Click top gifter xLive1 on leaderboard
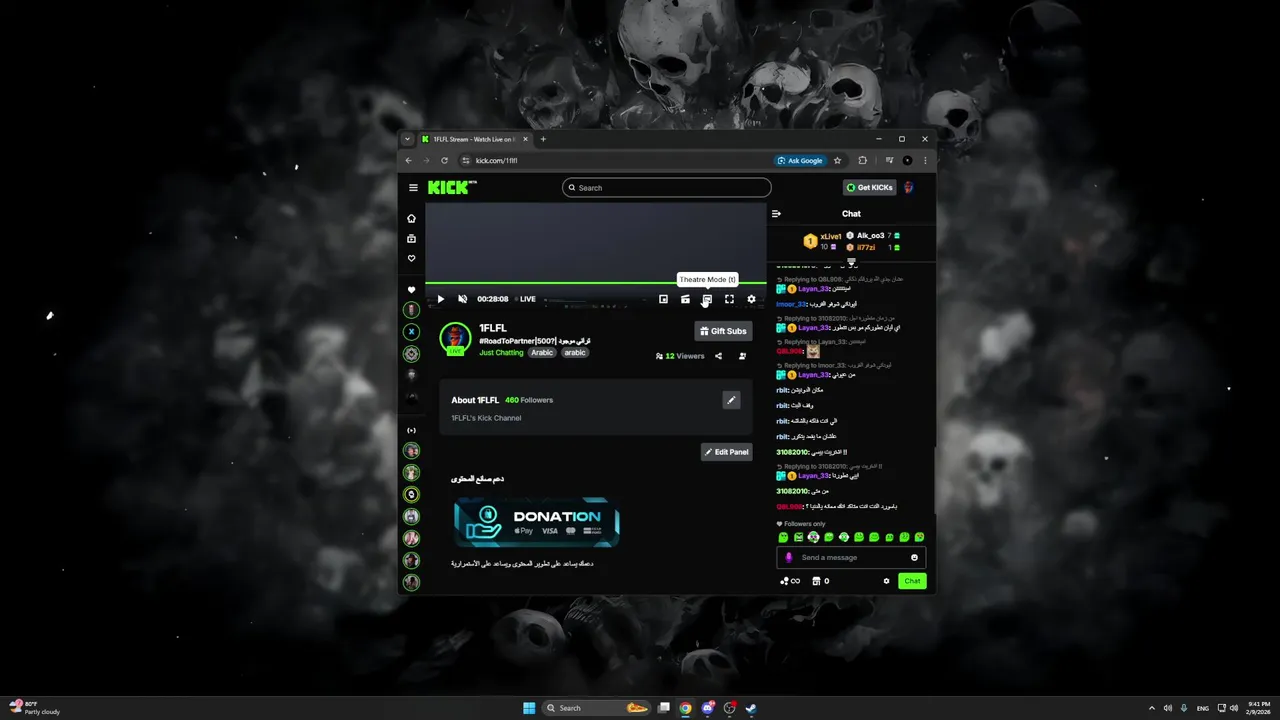The width and height of the screenshot is (1280, 720). click(831, 237)
